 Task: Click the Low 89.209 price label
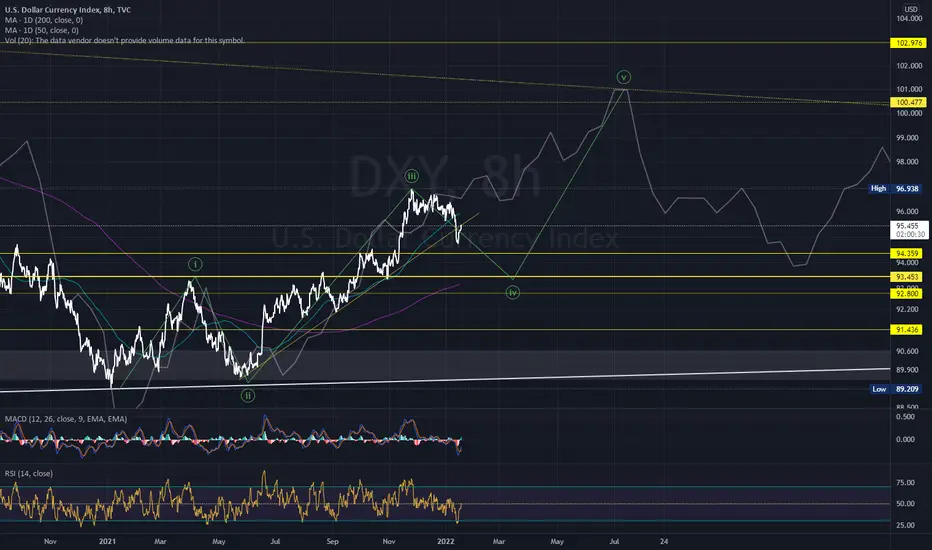point(896,389)
